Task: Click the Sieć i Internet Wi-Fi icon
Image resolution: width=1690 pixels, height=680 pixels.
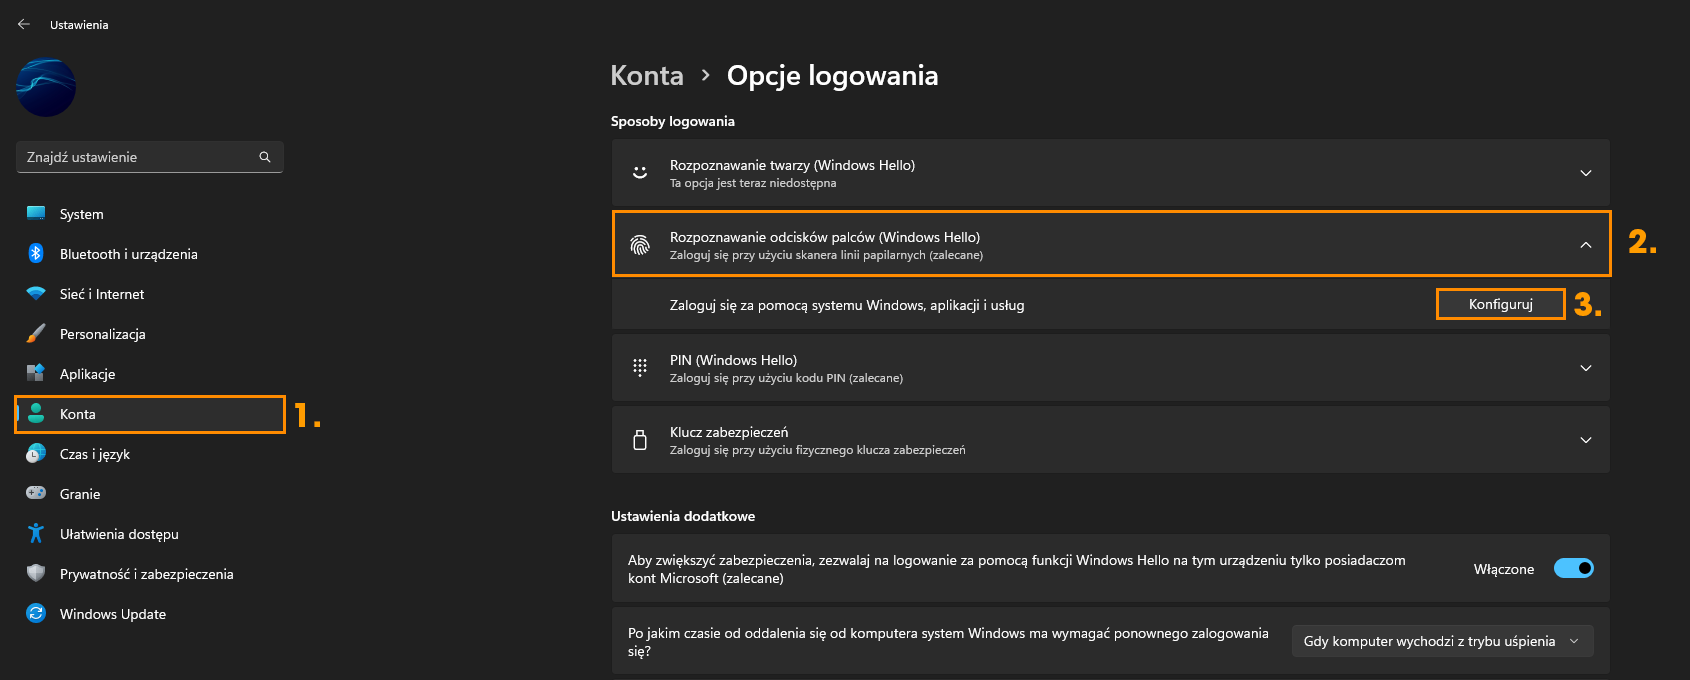Action: 36,294
